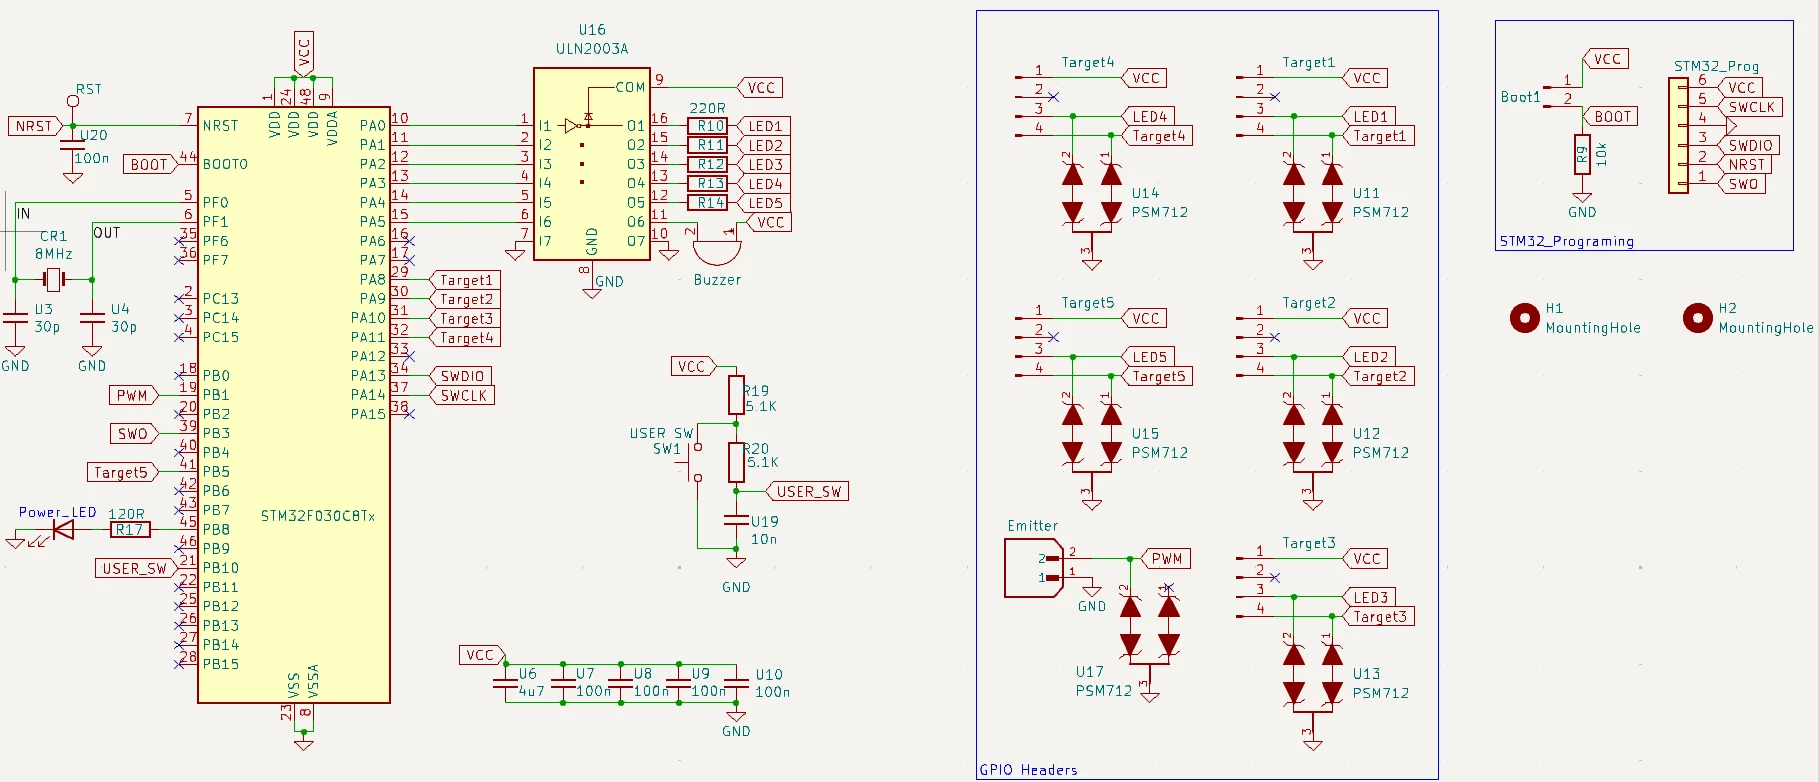This screenshot has width=1819, height=782.
Task: Click the VCC label above resistor R19
Action: [694, 366]
